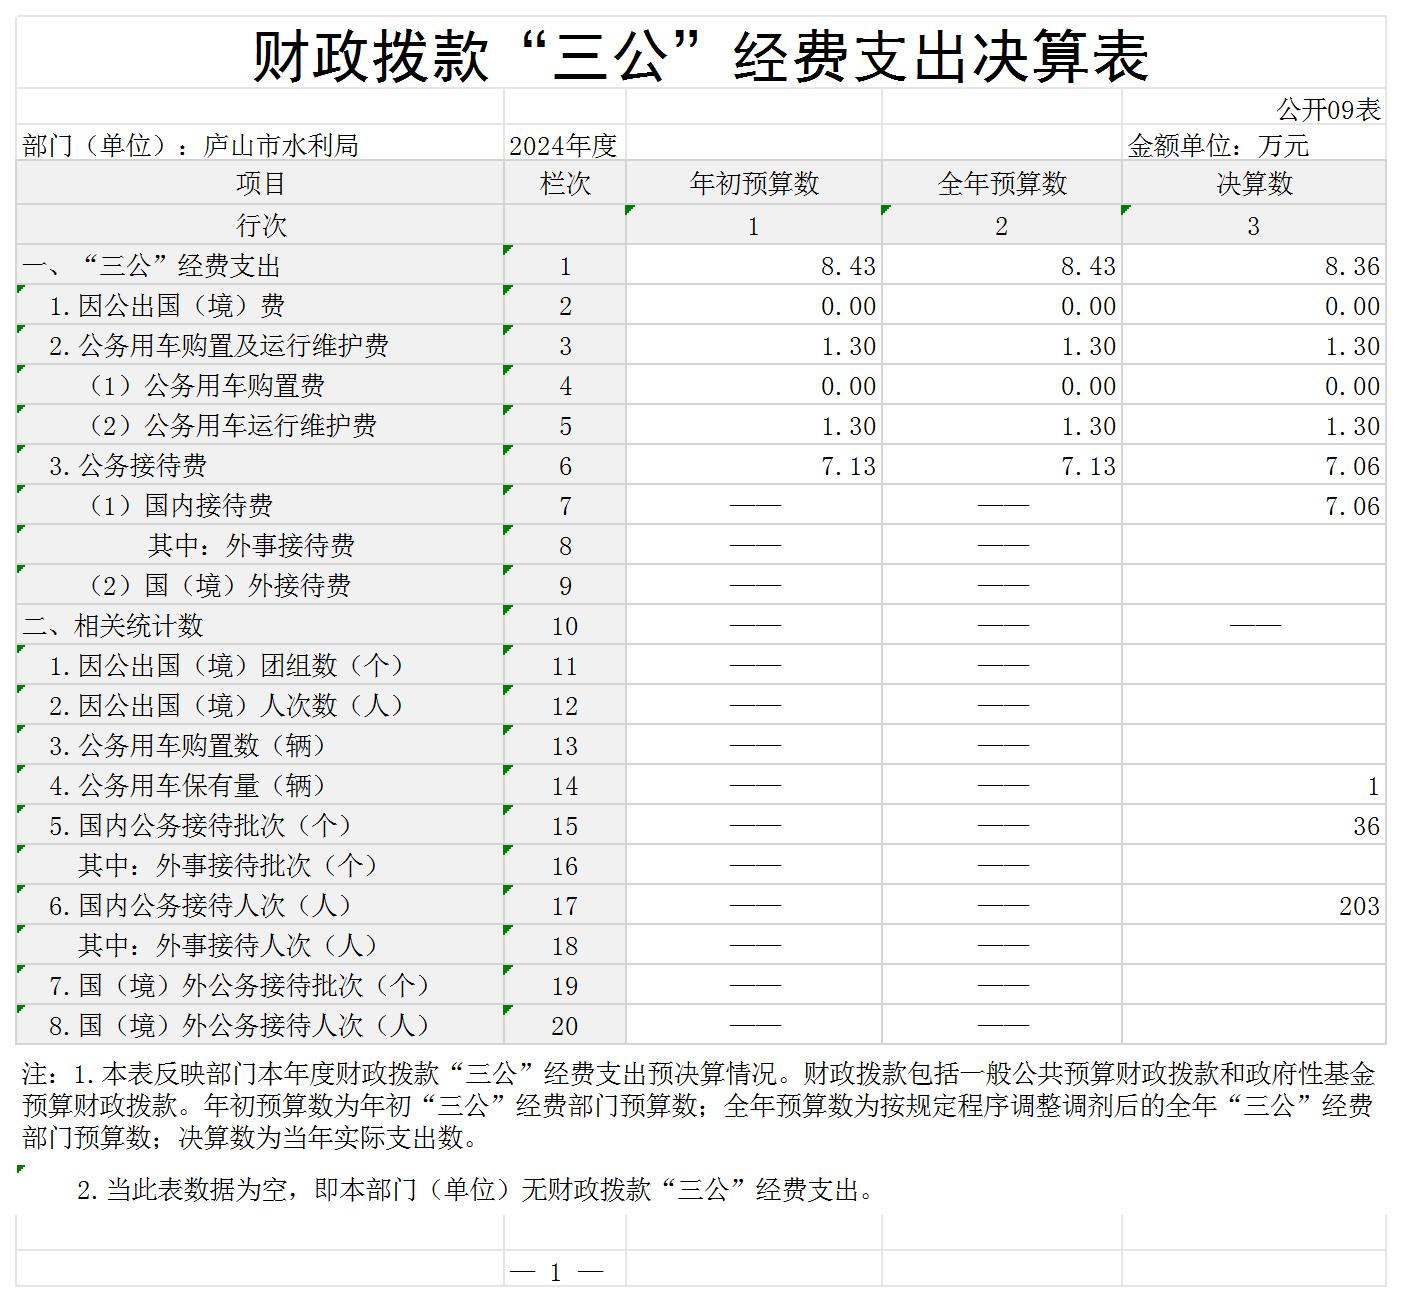Select the 项目 header cell

tap(260, 184)
